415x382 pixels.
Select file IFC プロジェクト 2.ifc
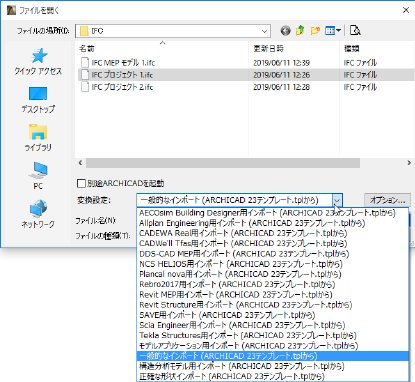(x=122, y=87)
